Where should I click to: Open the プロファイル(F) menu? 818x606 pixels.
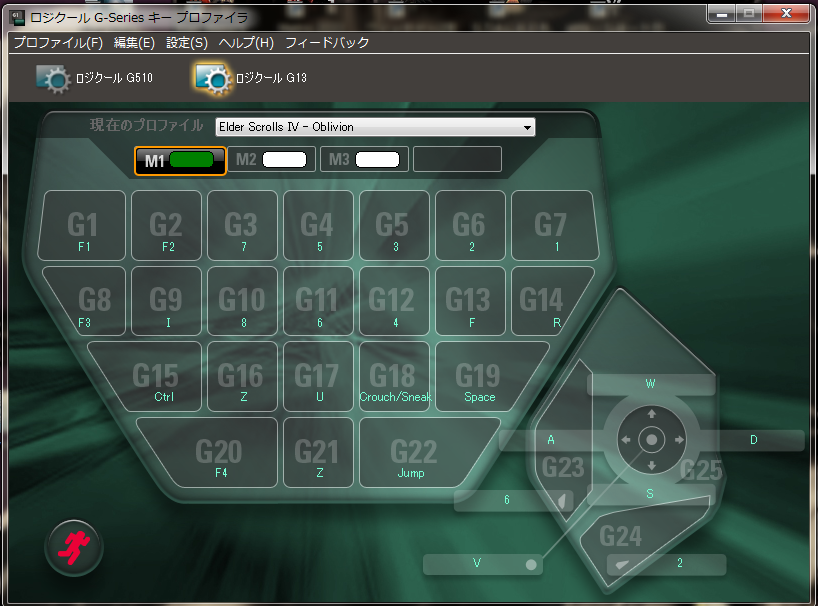point(58,43)
